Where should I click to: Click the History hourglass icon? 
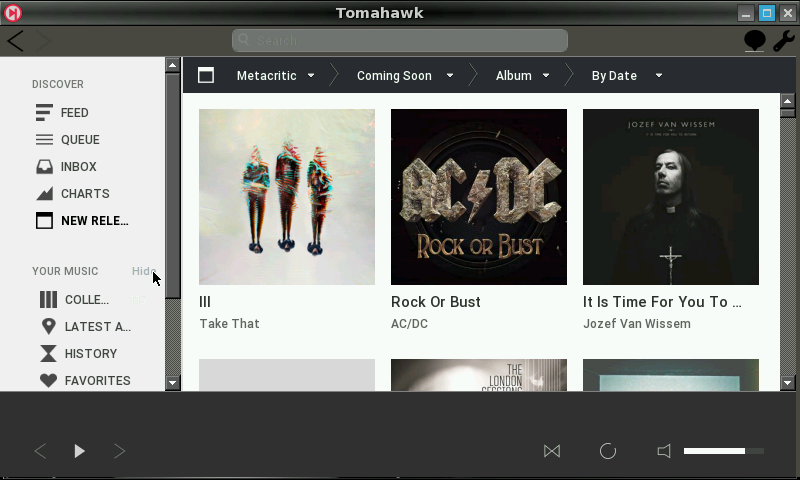coord(48,353)
